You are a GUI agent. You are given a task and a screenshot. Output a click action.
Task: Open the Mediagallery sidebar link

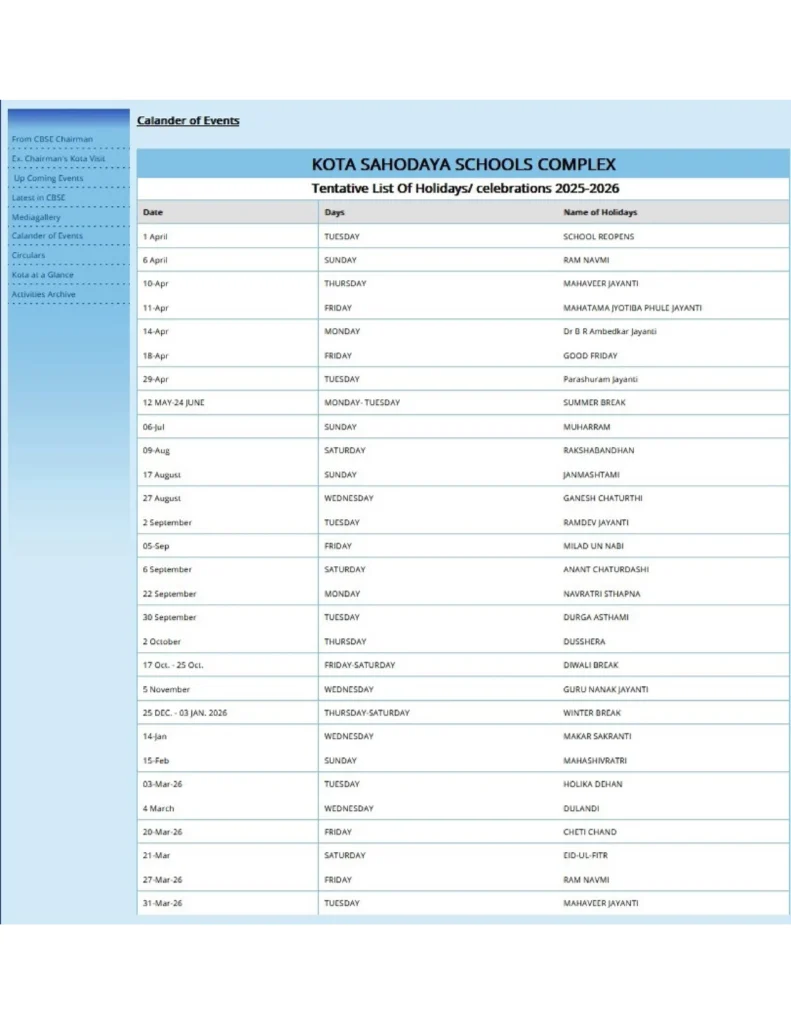36,217
